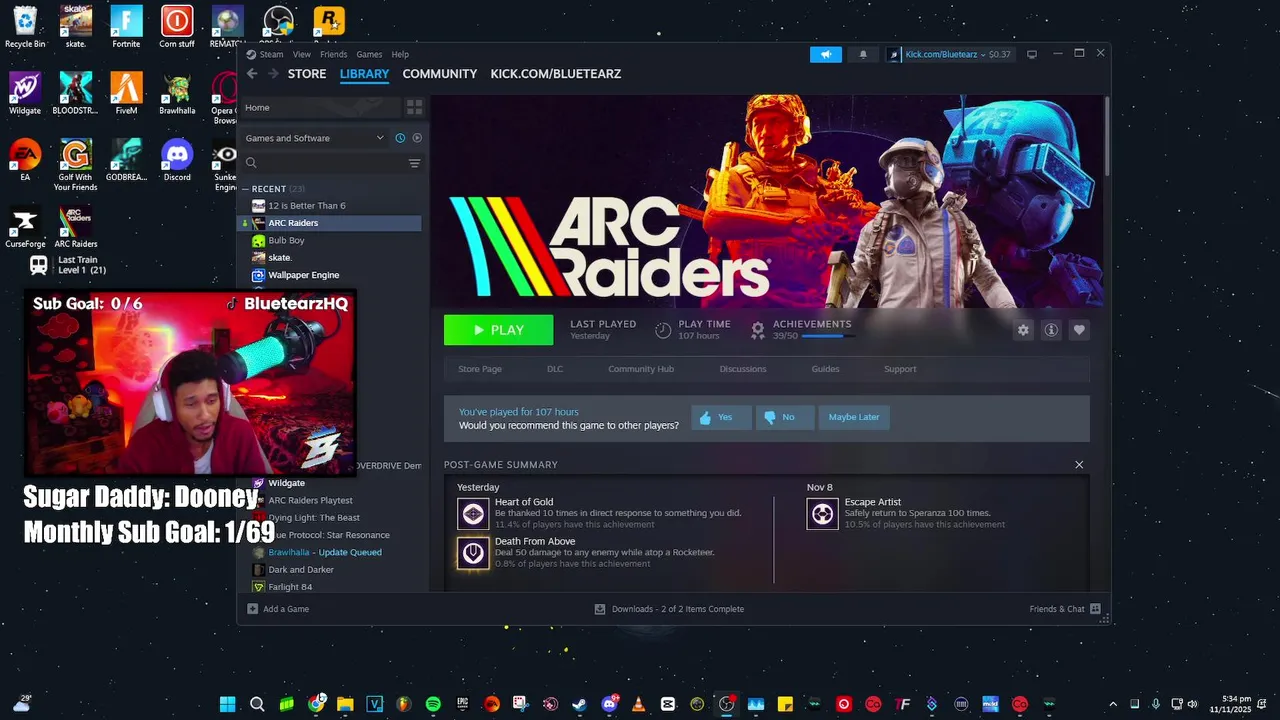Open the Discussions link

[743, 369]
